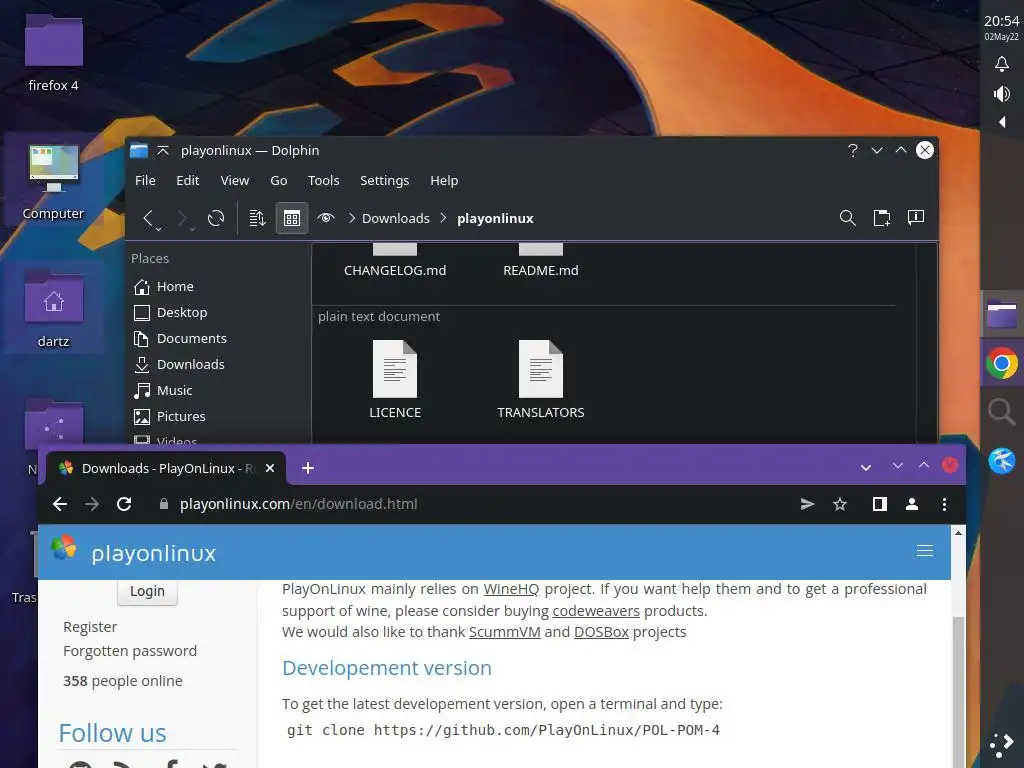Click the Login button
The image size is (1024, 768).
tap(147, 591)
